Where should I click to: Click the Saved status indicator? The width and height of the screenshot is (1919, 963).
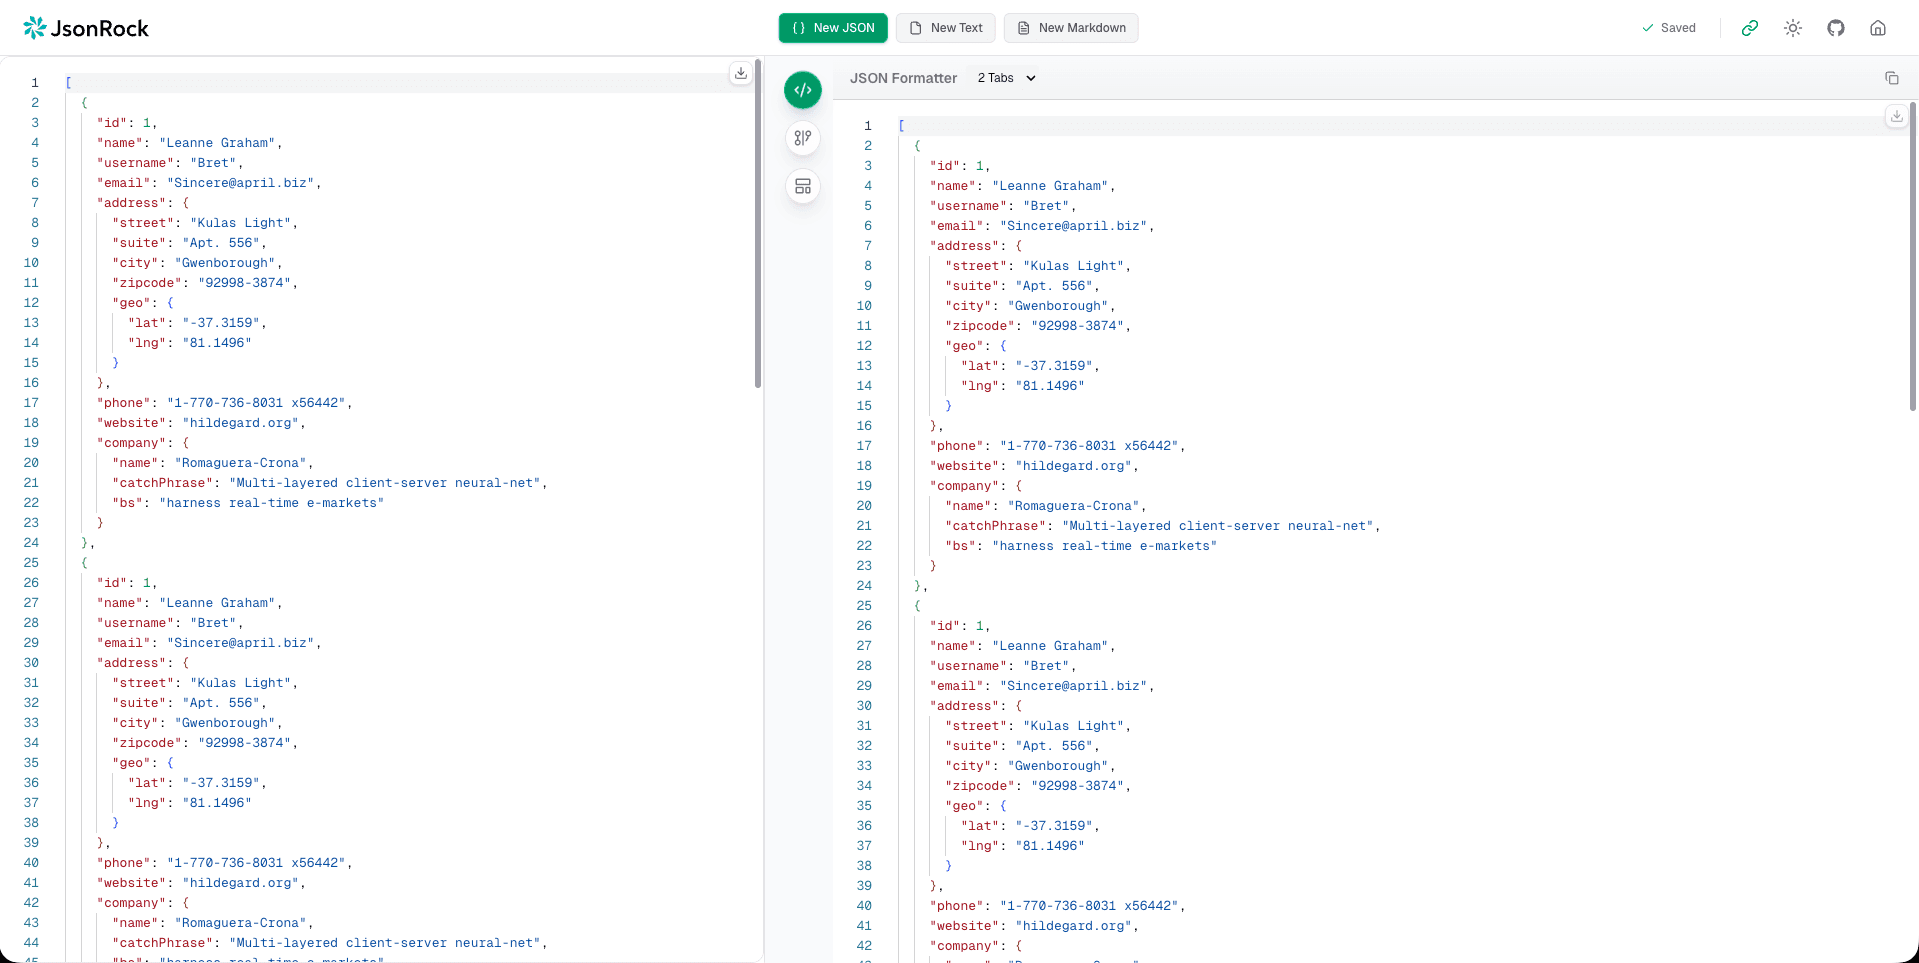[x=1669, y=28]
